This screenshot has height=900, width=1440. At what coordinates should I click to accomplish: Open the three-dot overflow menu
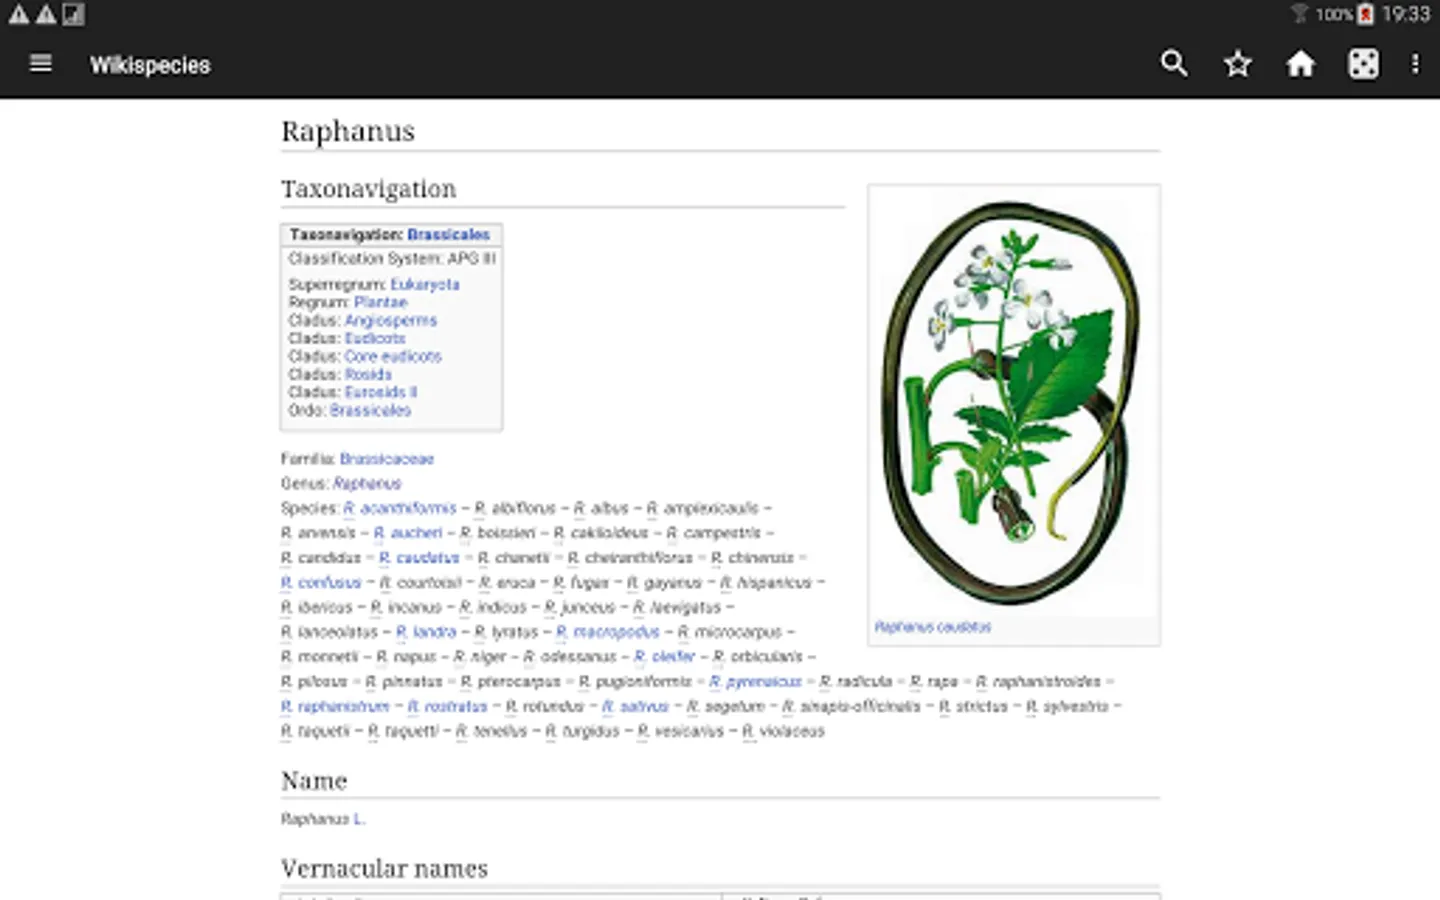coord(1415,64)
